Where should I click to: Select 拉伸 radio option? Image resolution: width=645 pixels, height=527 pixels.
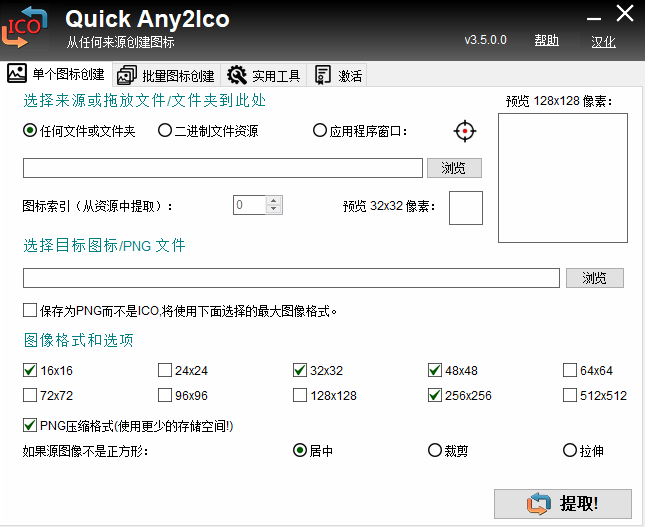tap(583, 451)
